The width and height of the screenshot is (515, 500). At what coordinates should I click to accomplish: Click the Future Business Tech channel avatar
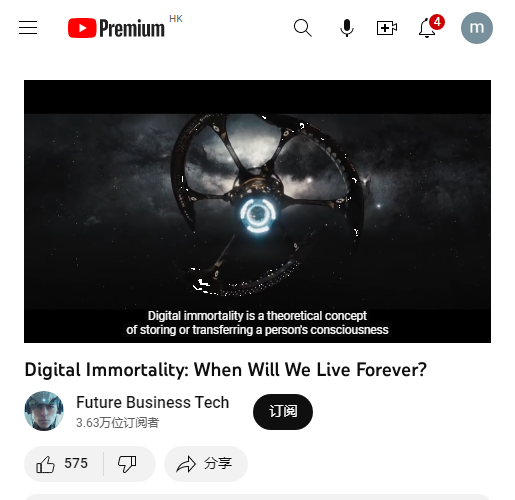tap(44, 411)
